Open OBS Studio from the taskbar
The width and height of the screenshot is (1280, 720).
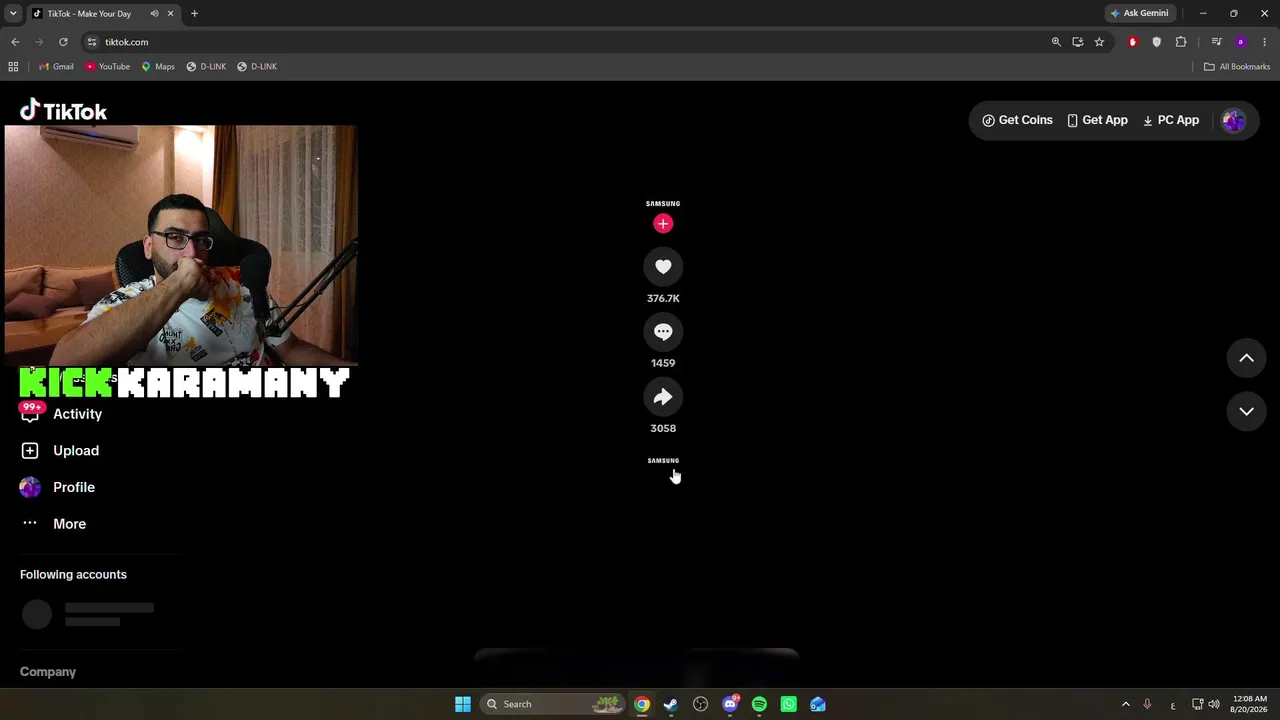[700, 704]
